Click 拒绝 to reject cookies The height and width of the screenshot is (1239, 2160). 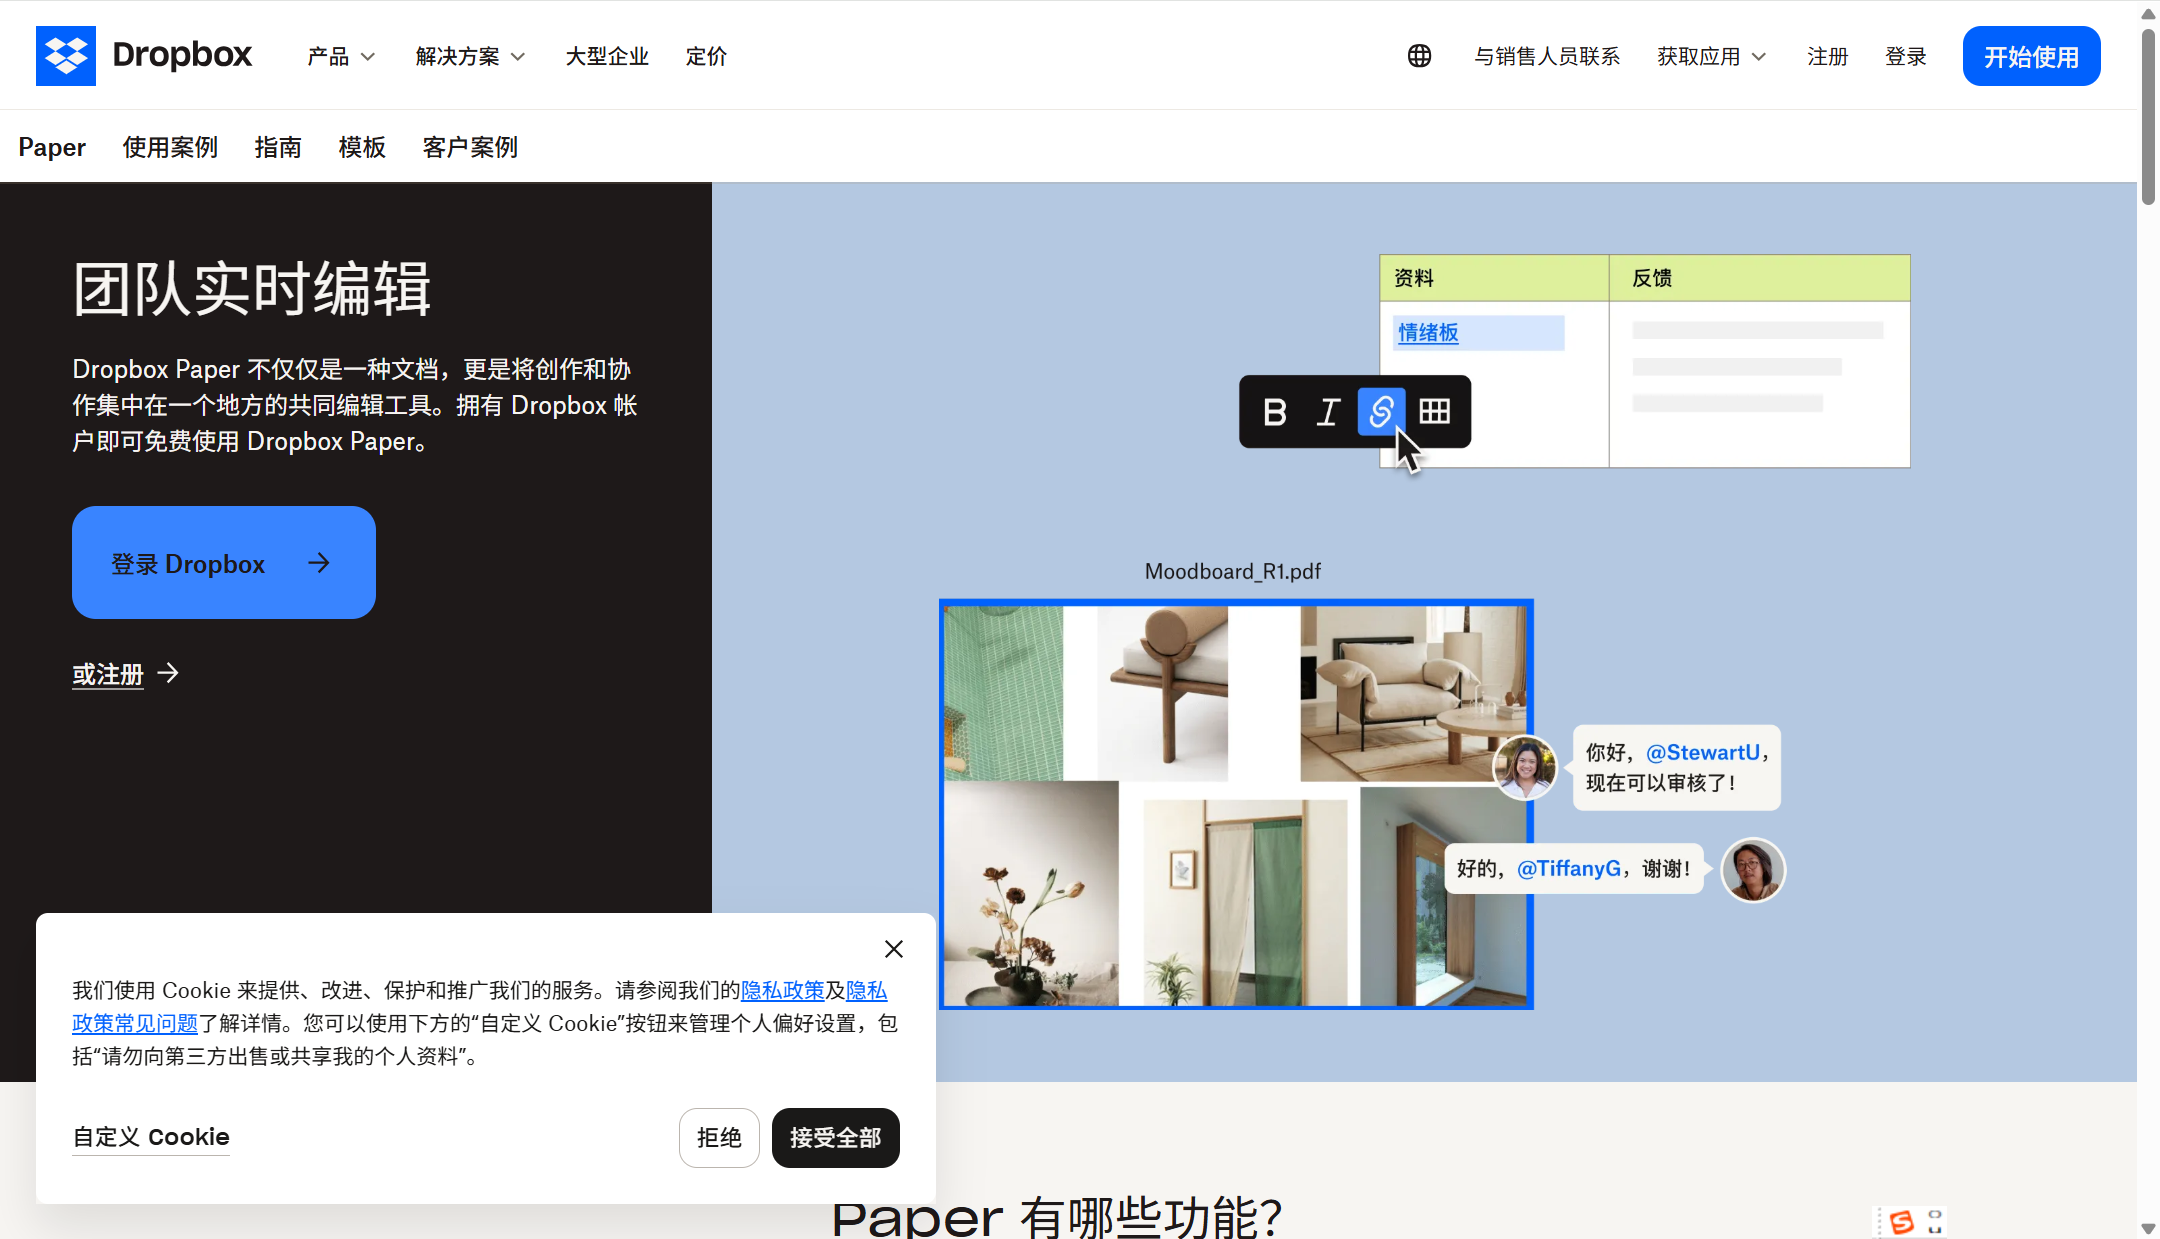[x=718, y=1138]
